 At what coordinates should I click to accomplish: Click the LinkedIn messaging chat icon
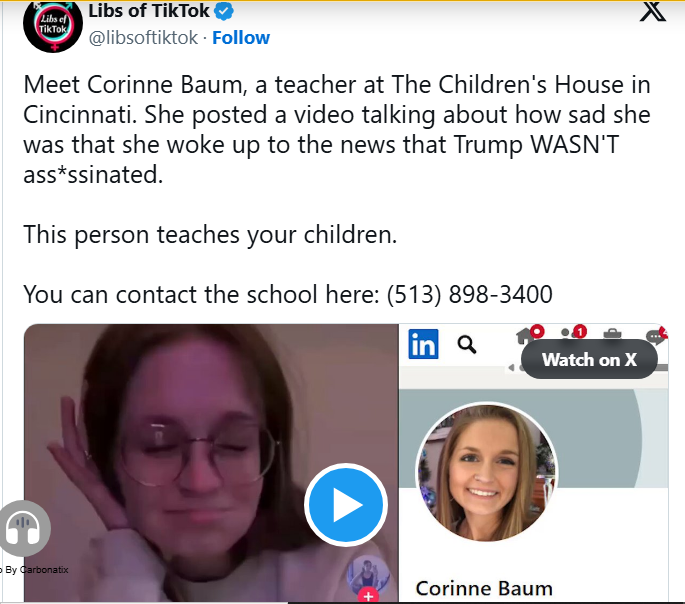(657, 336)
